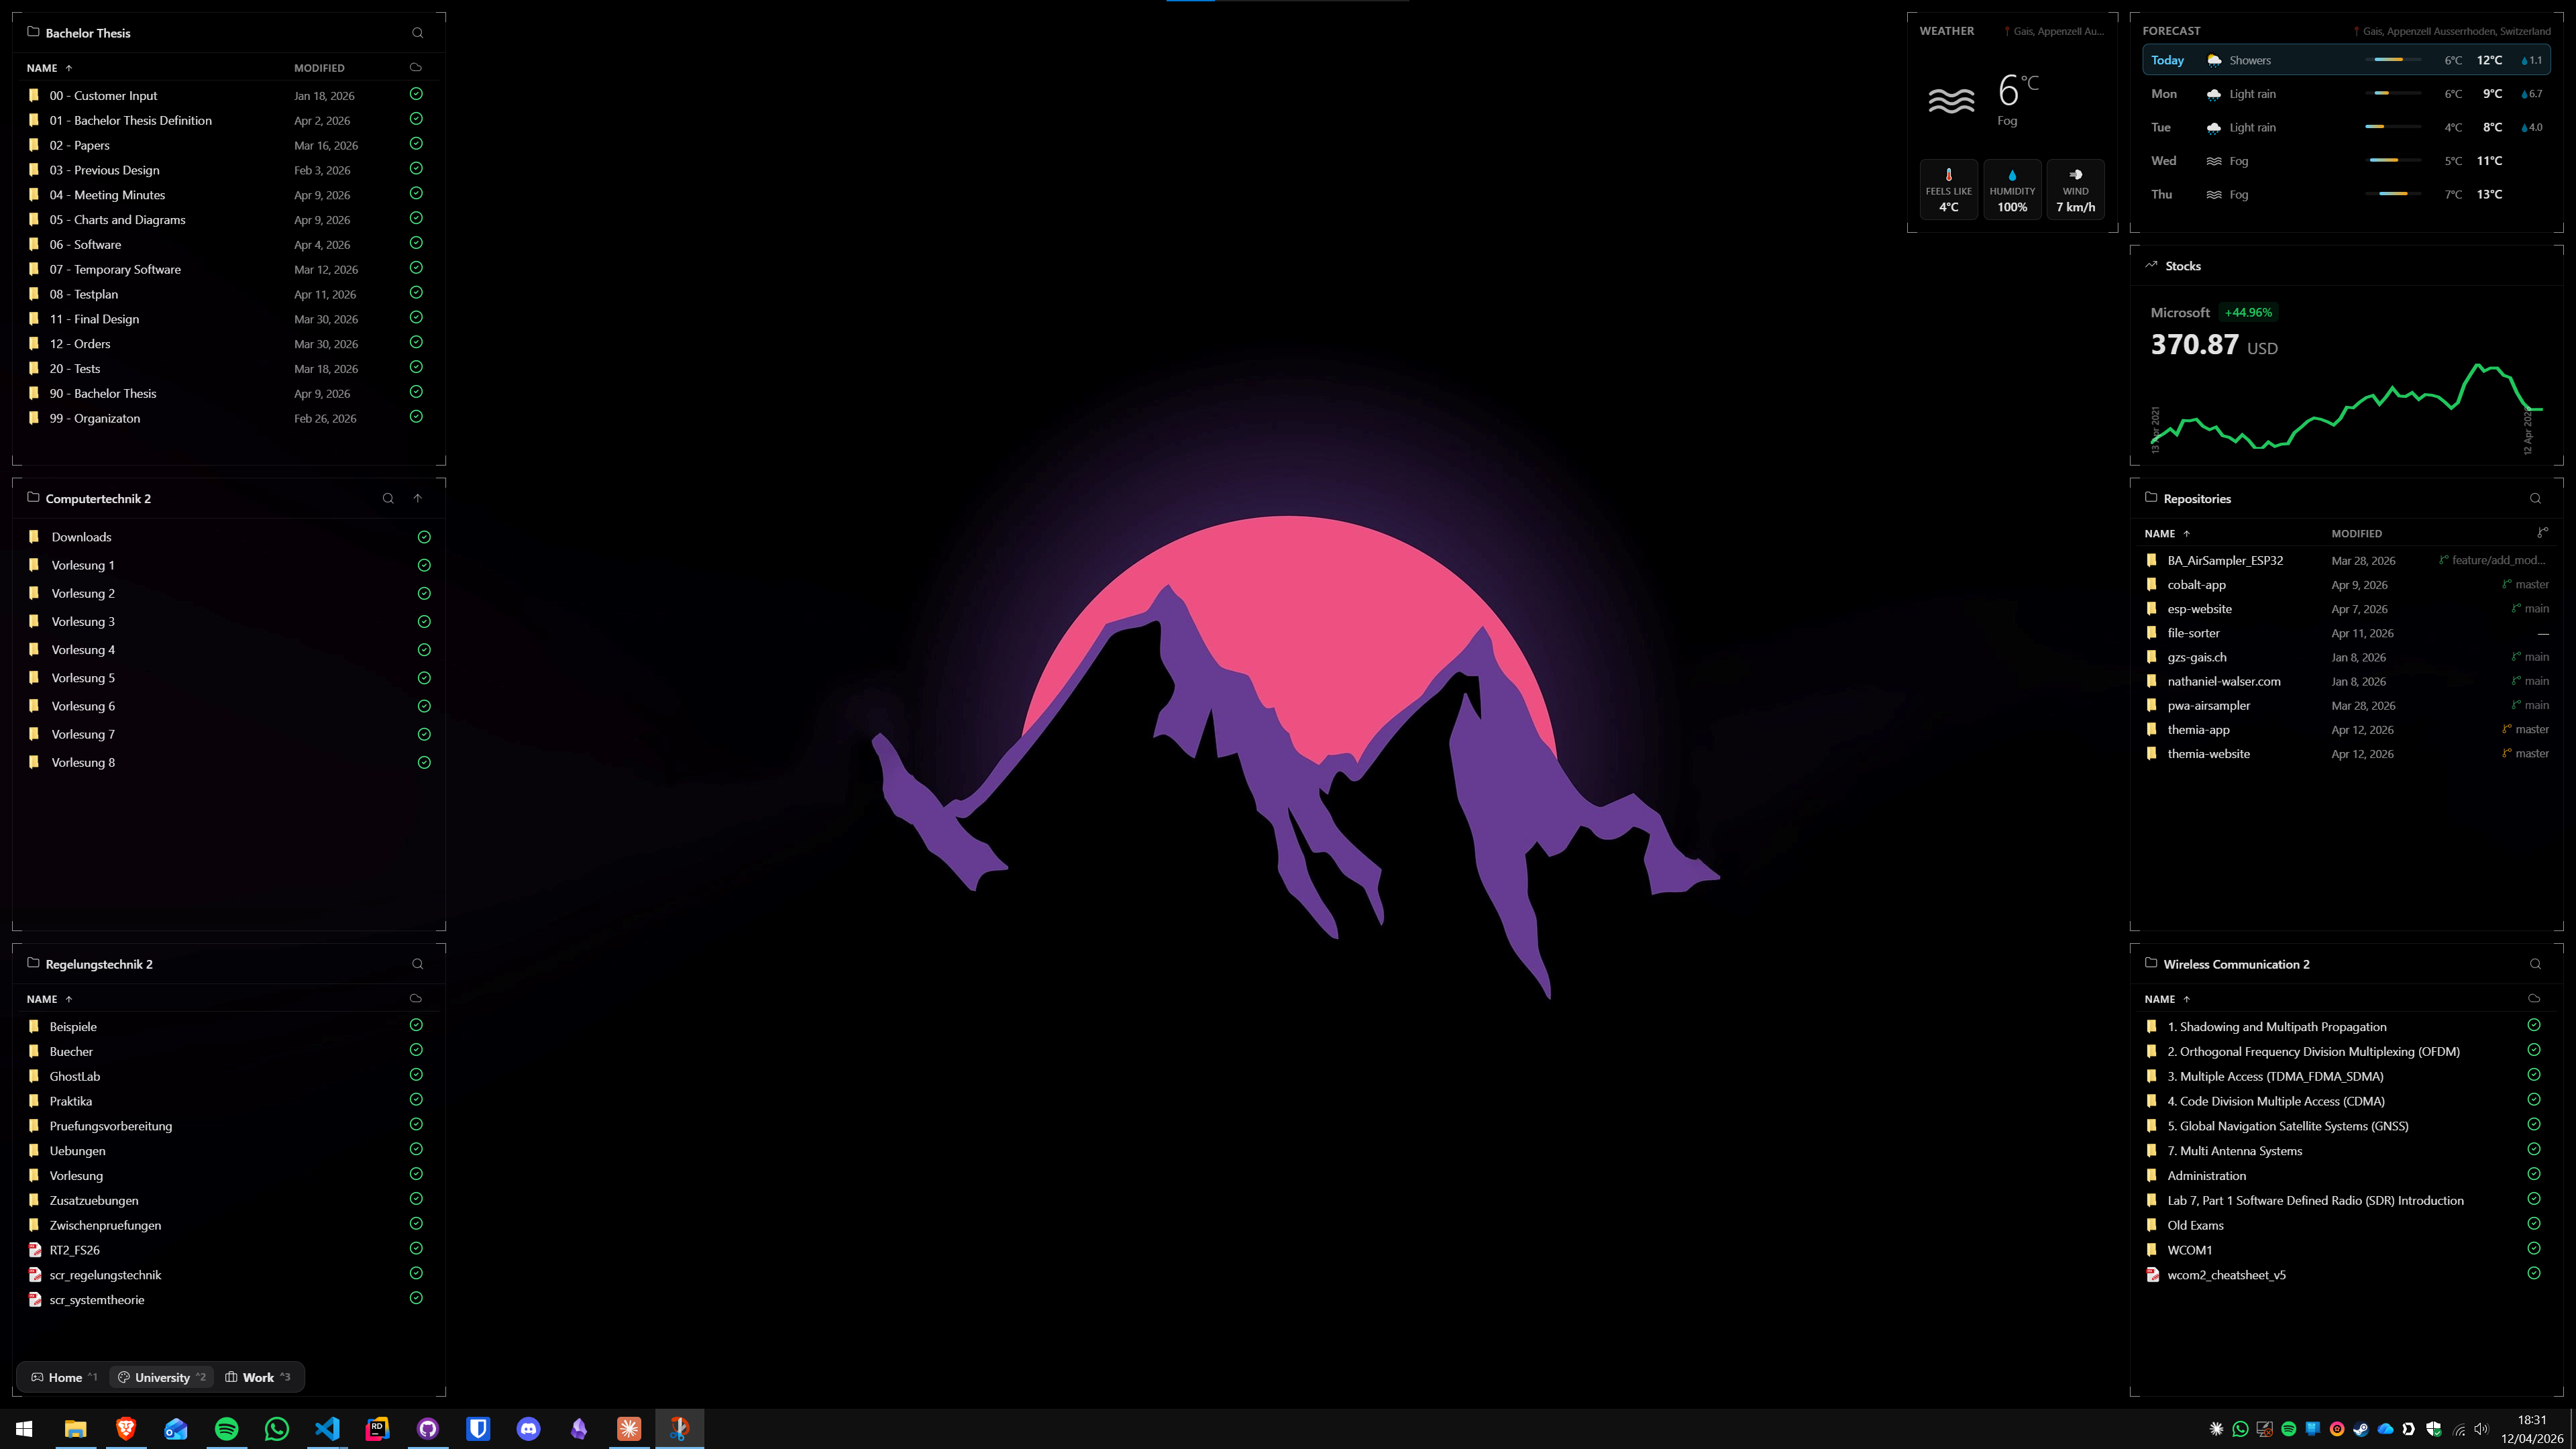
Task: Click the branch icon in the Repositories header
Action: coord(2543,533)
